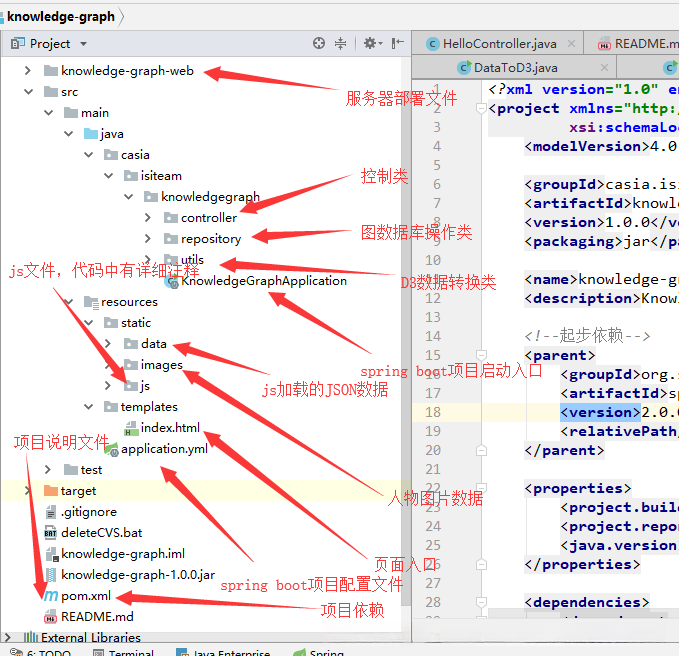Collapse the knowledgegraph package
The height and width of the screenshot is (656, 679).
coord(128,197)
